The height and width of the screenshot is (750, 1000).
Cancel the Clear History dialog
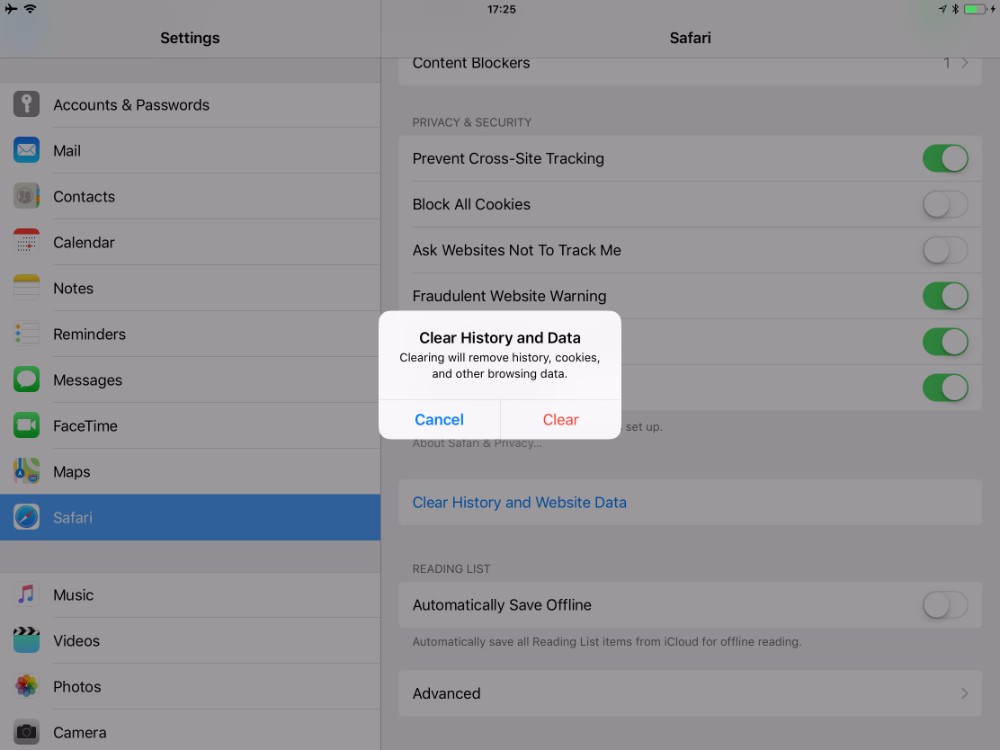point(439,420)
